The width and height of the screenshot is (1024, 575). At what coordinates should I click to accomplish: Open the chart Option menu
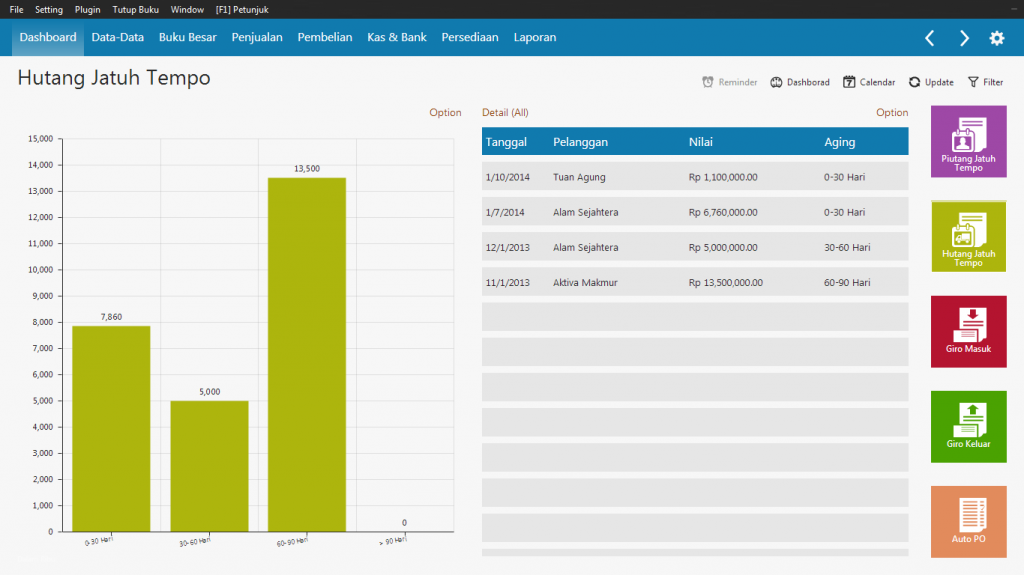(445, 113)
